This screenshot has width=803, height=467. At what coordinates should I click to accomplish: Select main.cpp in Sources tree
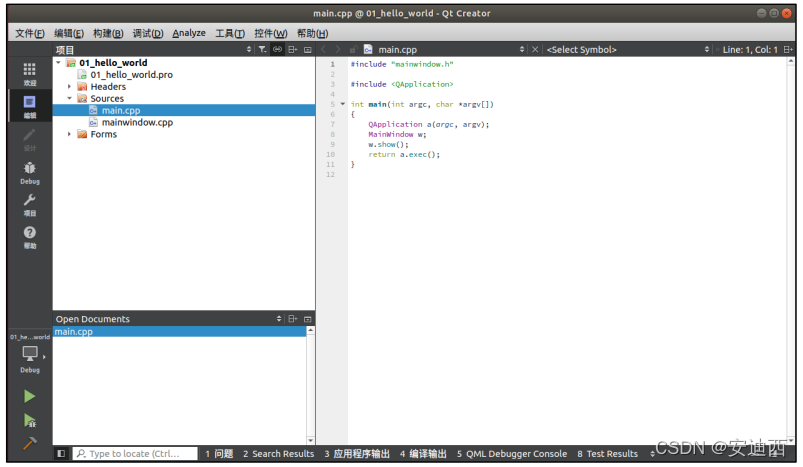pos(121,111)
